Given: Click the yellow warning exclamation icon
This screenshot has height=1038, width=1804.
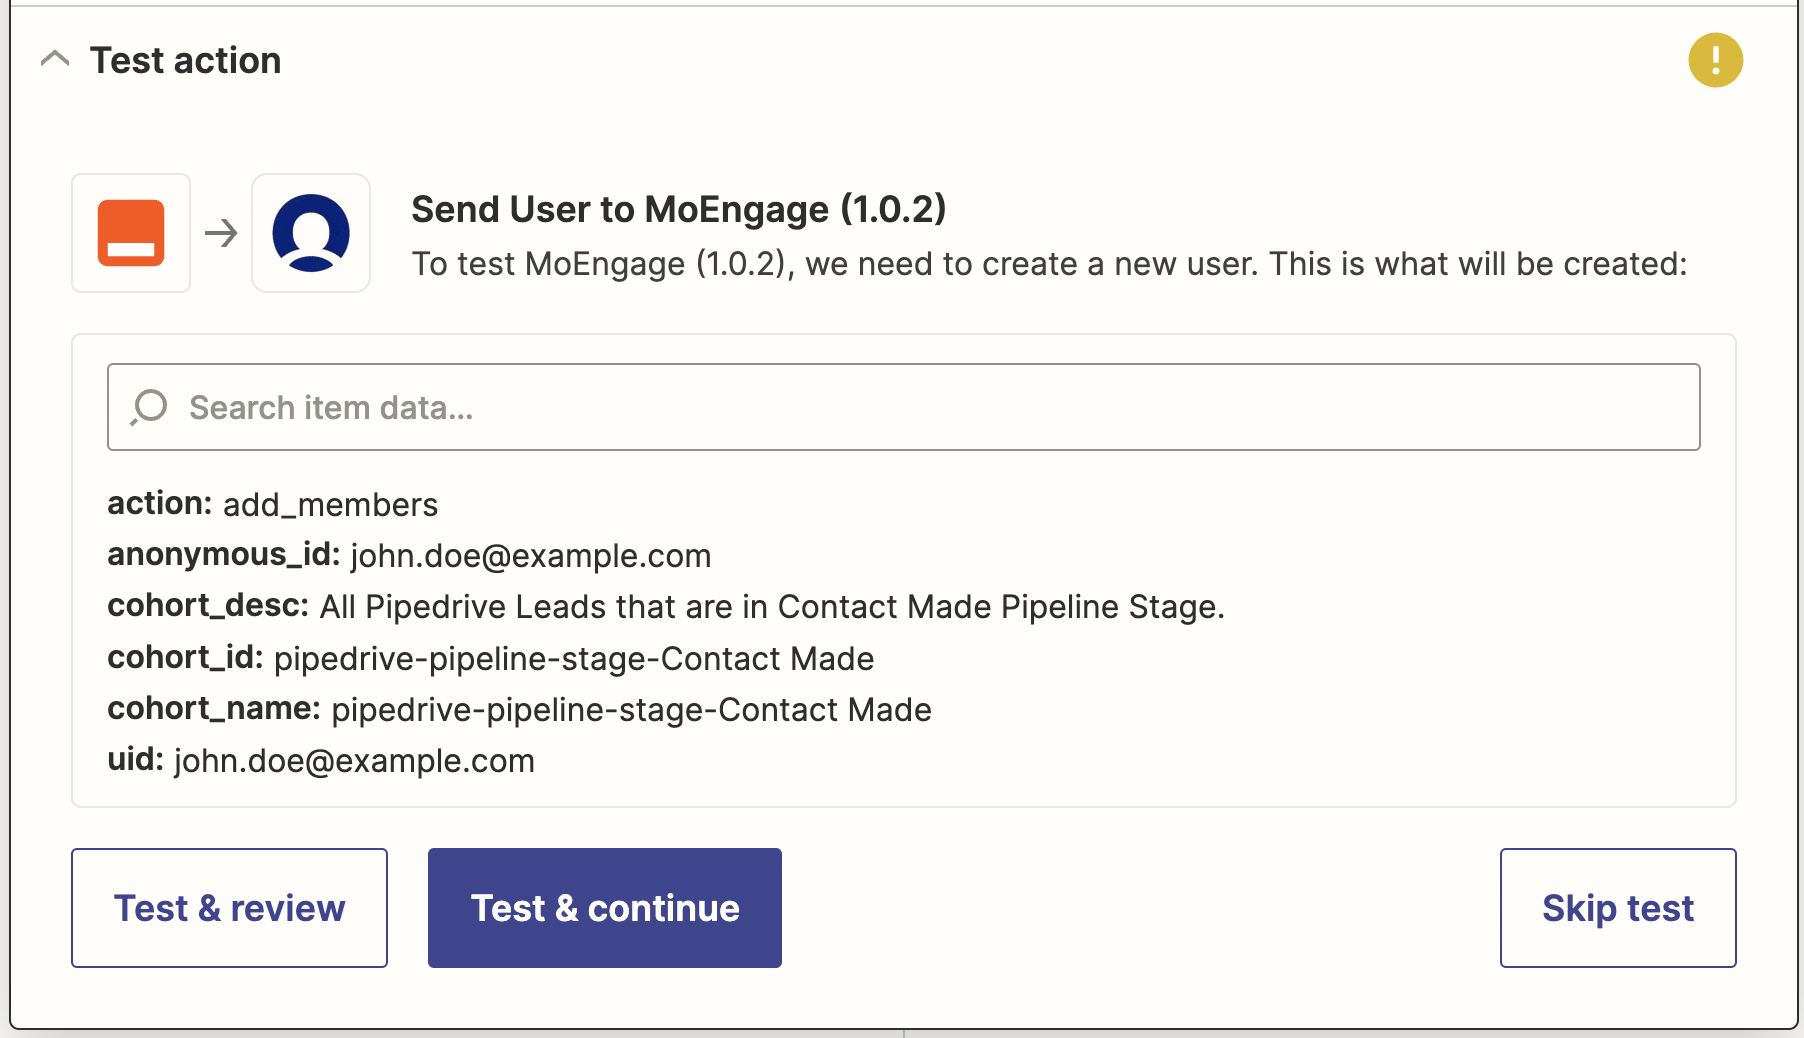Looking at the screenshot, I should click(x=1715, y=60).
